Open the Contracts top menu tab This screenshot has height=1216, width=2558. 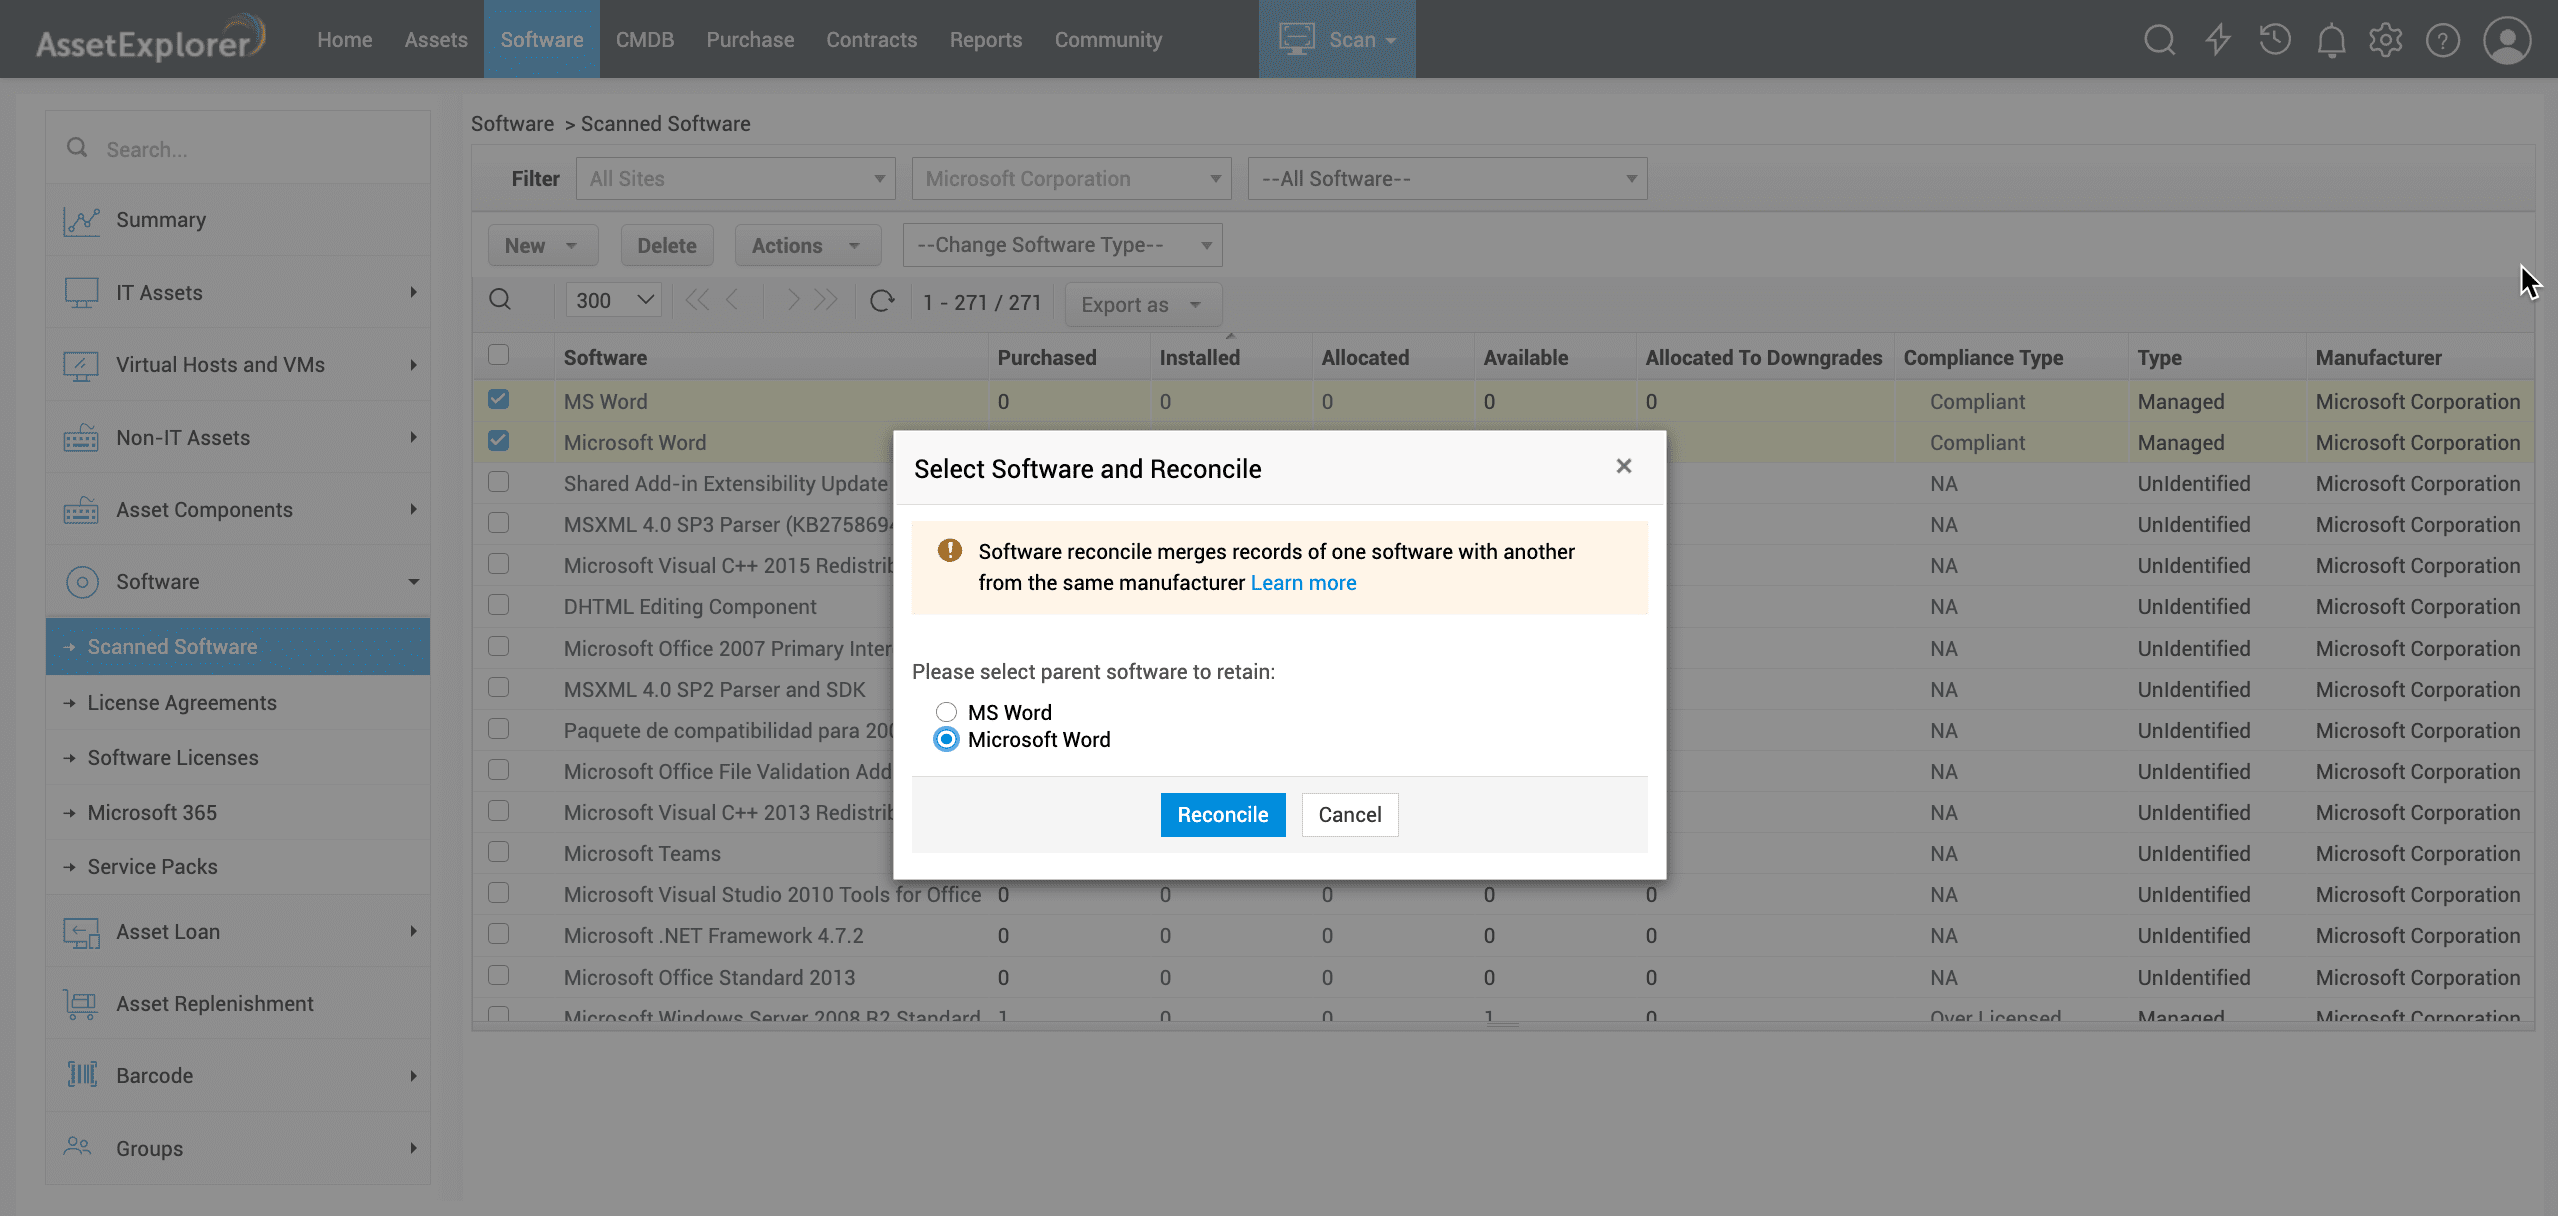pyautogui.click(x=871, y=40)
